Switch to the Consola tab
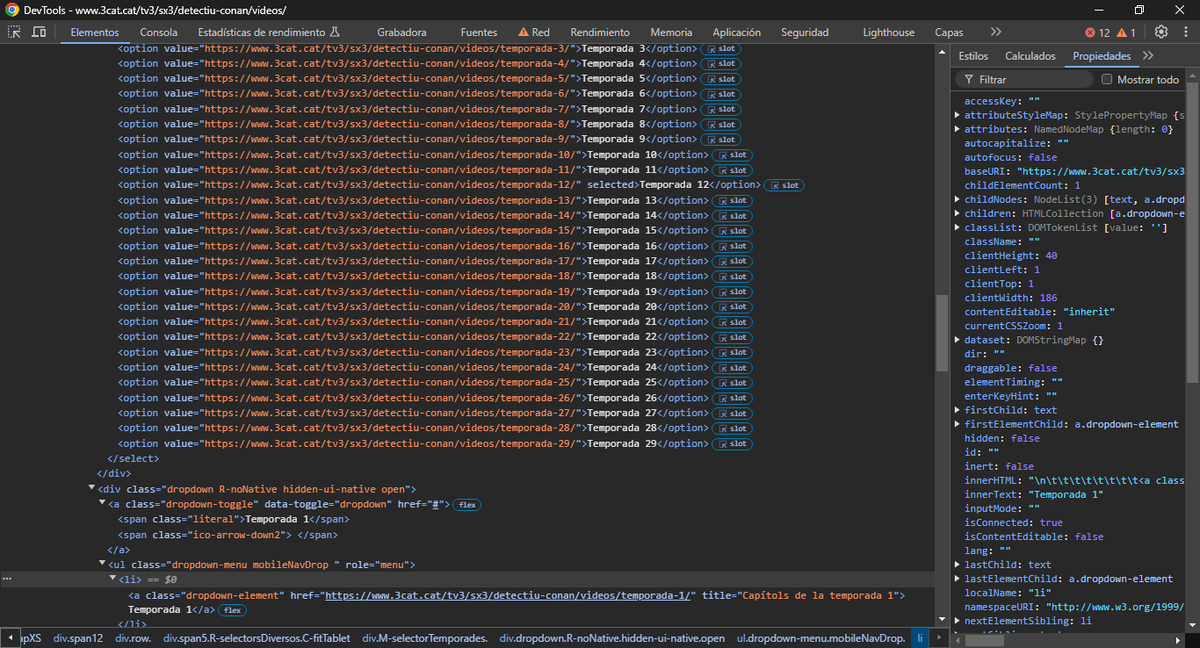This screenshot has width=1200, height=648. (159, 32)
